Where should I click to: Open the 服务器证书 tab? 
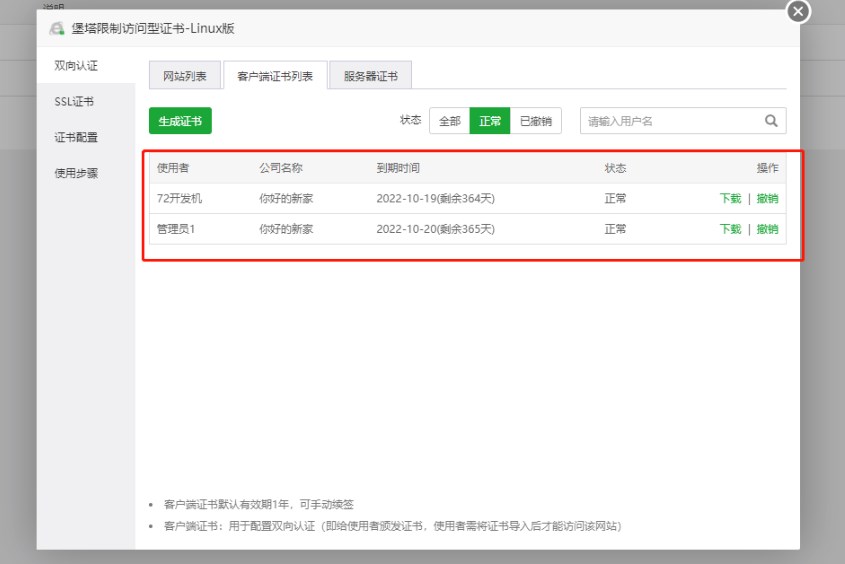[370, 76]
